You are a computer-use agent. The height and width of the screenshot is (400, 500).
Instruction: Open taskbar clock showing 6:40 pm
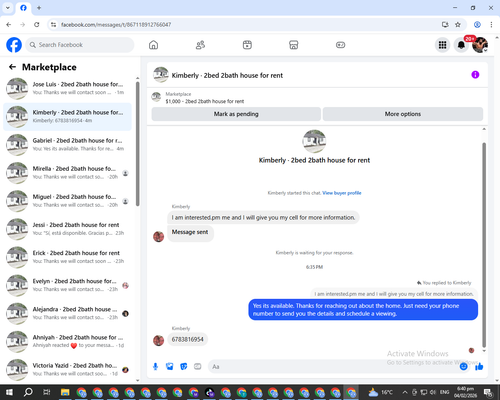pos(465,392)
